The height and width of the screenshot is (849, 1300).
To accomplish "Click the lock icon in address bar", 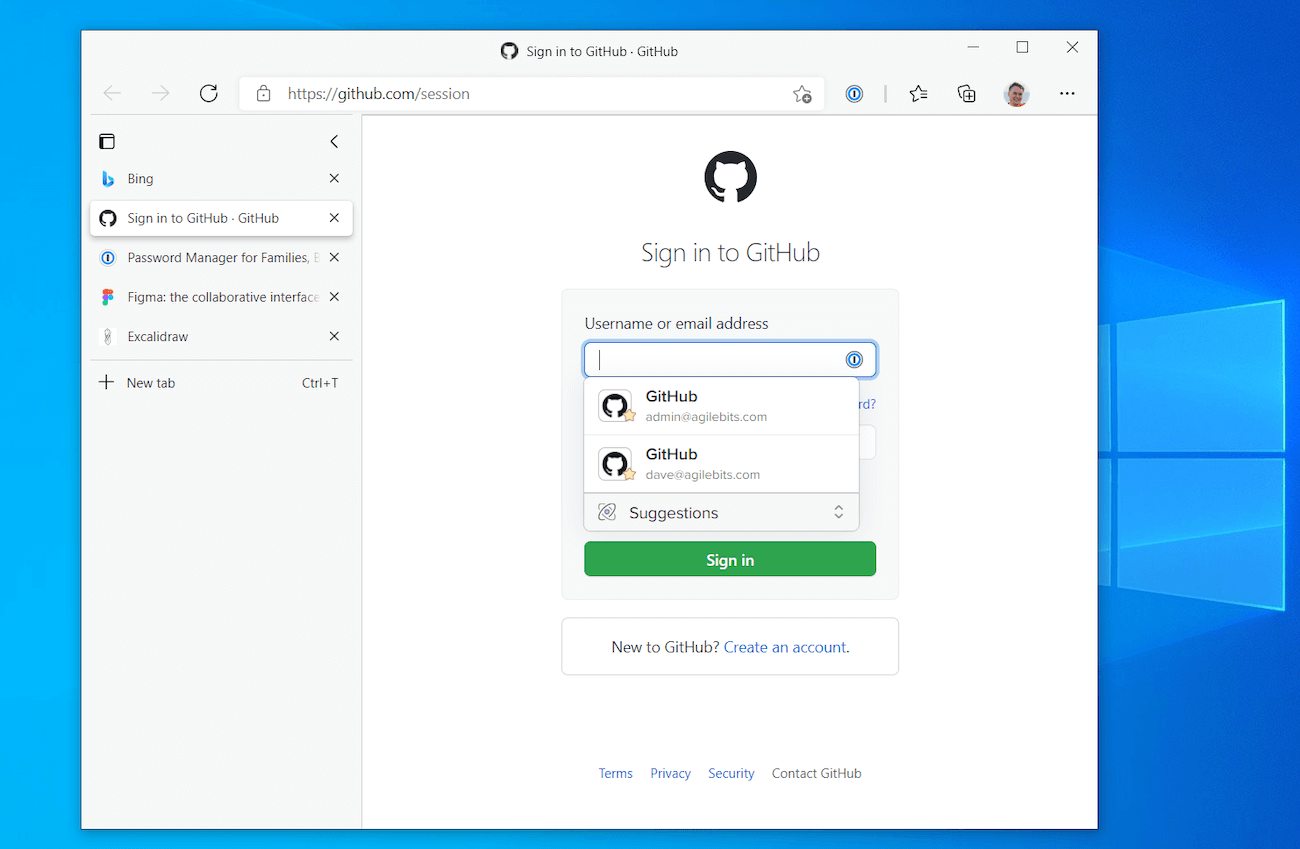I will click(263, 94).
